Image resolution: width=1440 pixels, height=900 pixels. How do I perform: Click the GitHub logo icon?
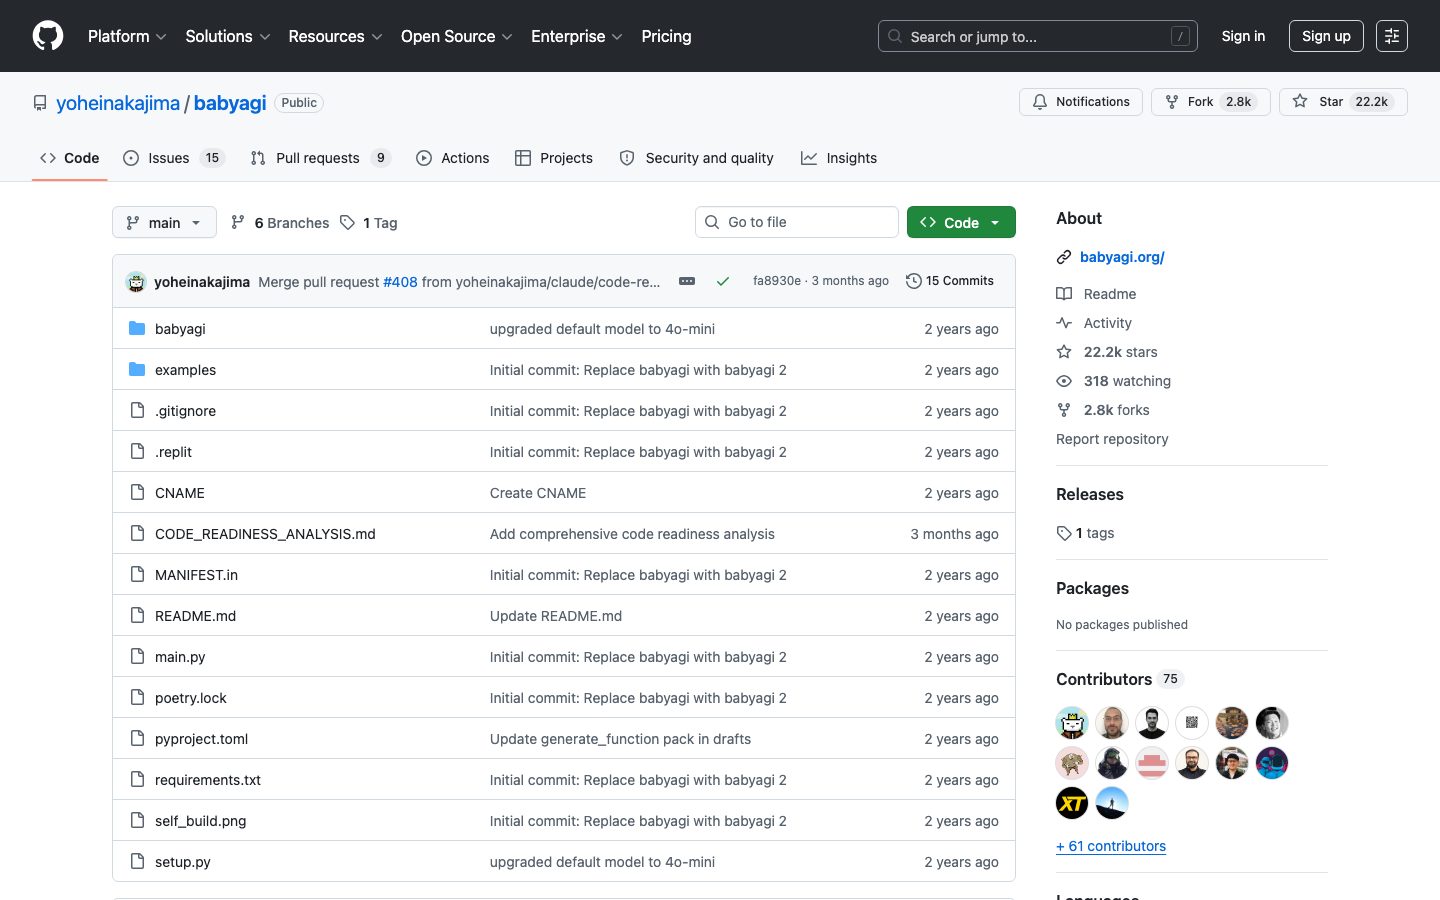[48, 36]
